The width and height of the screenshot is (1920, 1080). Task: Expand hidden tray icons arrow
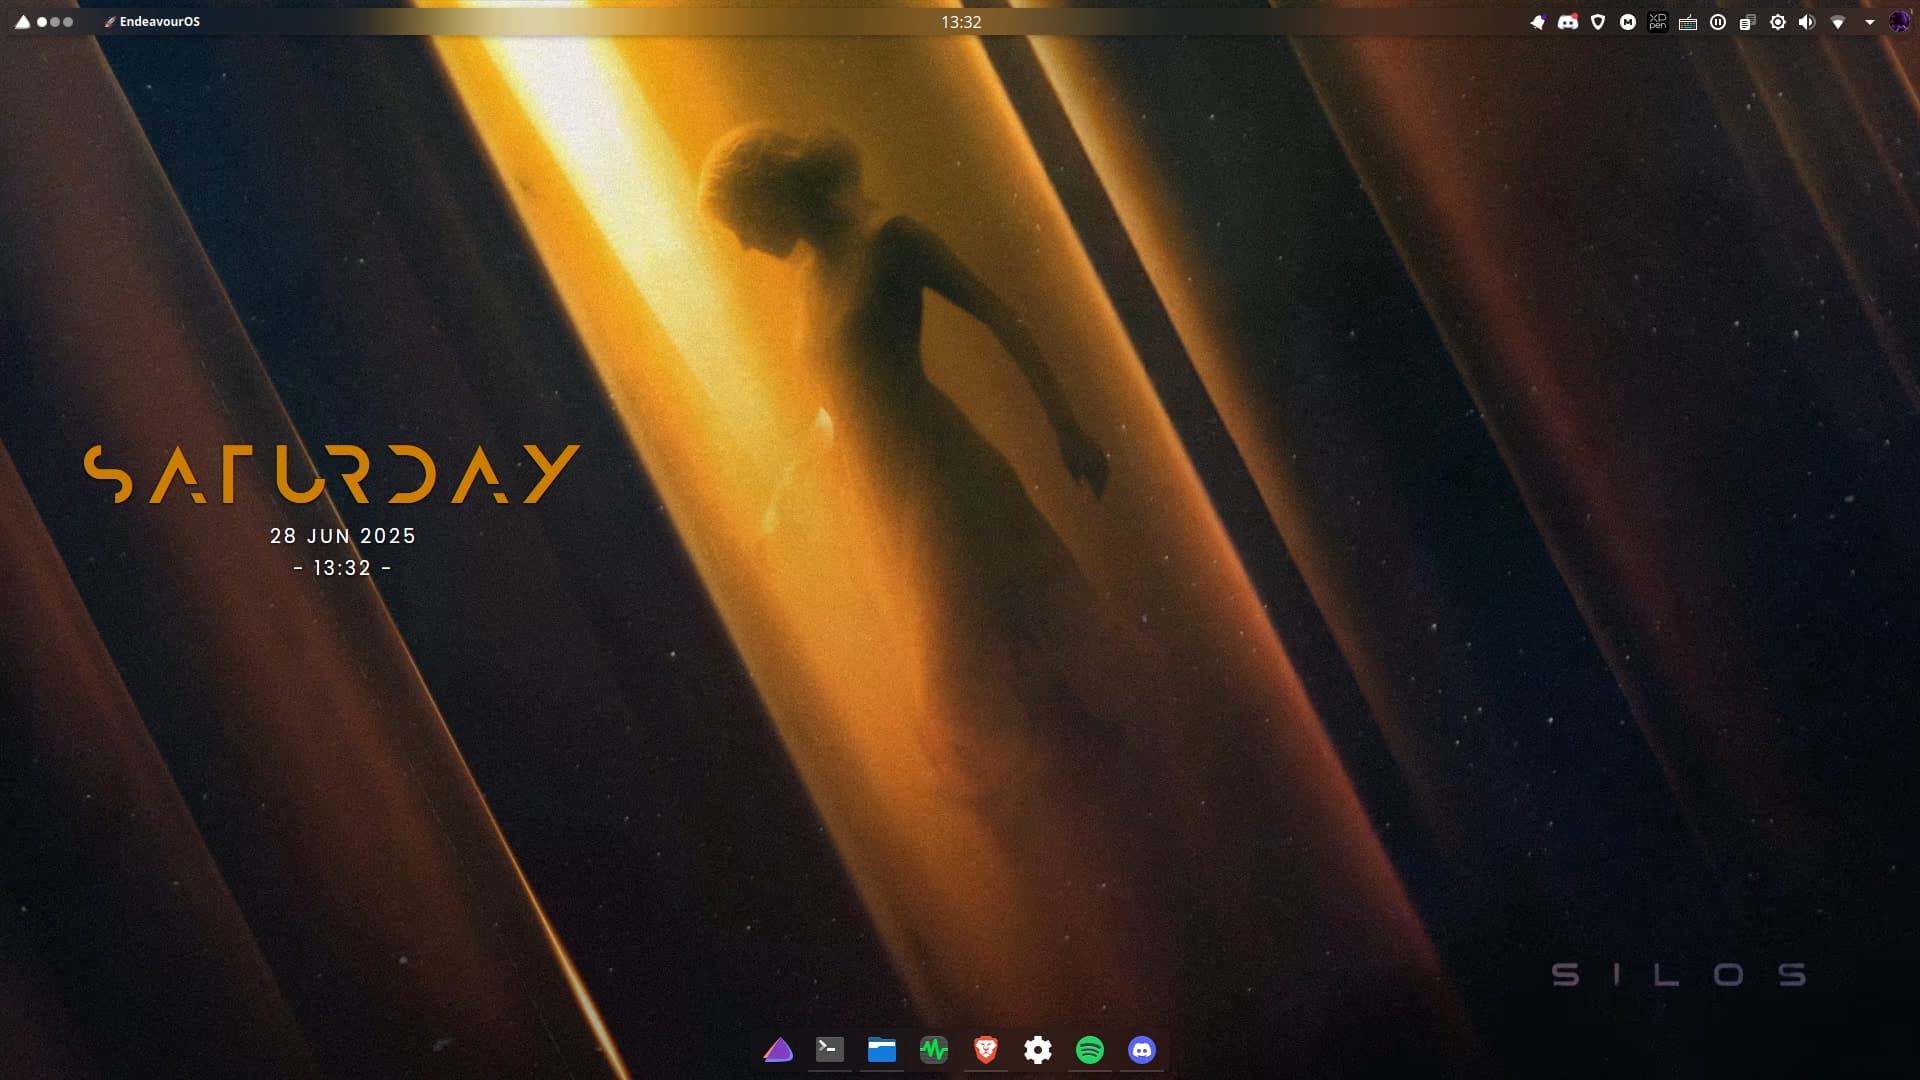[x=1870, y=22]
